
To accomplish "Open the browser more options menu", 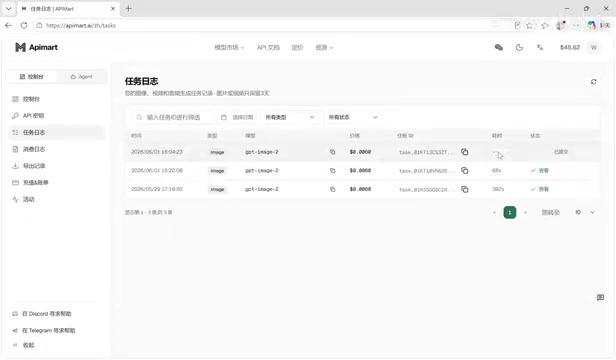I will point(576,26).
